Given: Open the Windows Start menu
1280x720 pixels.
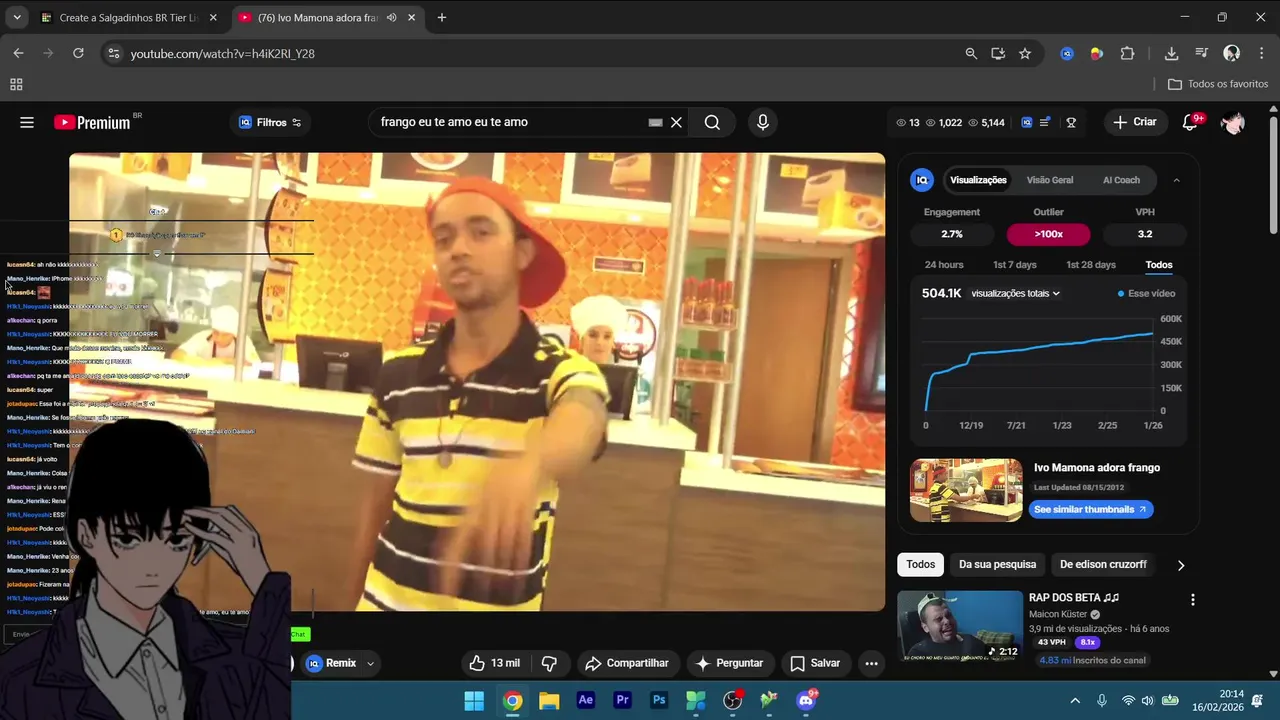Looking at the screenshot, I should (x=474, y=700).
